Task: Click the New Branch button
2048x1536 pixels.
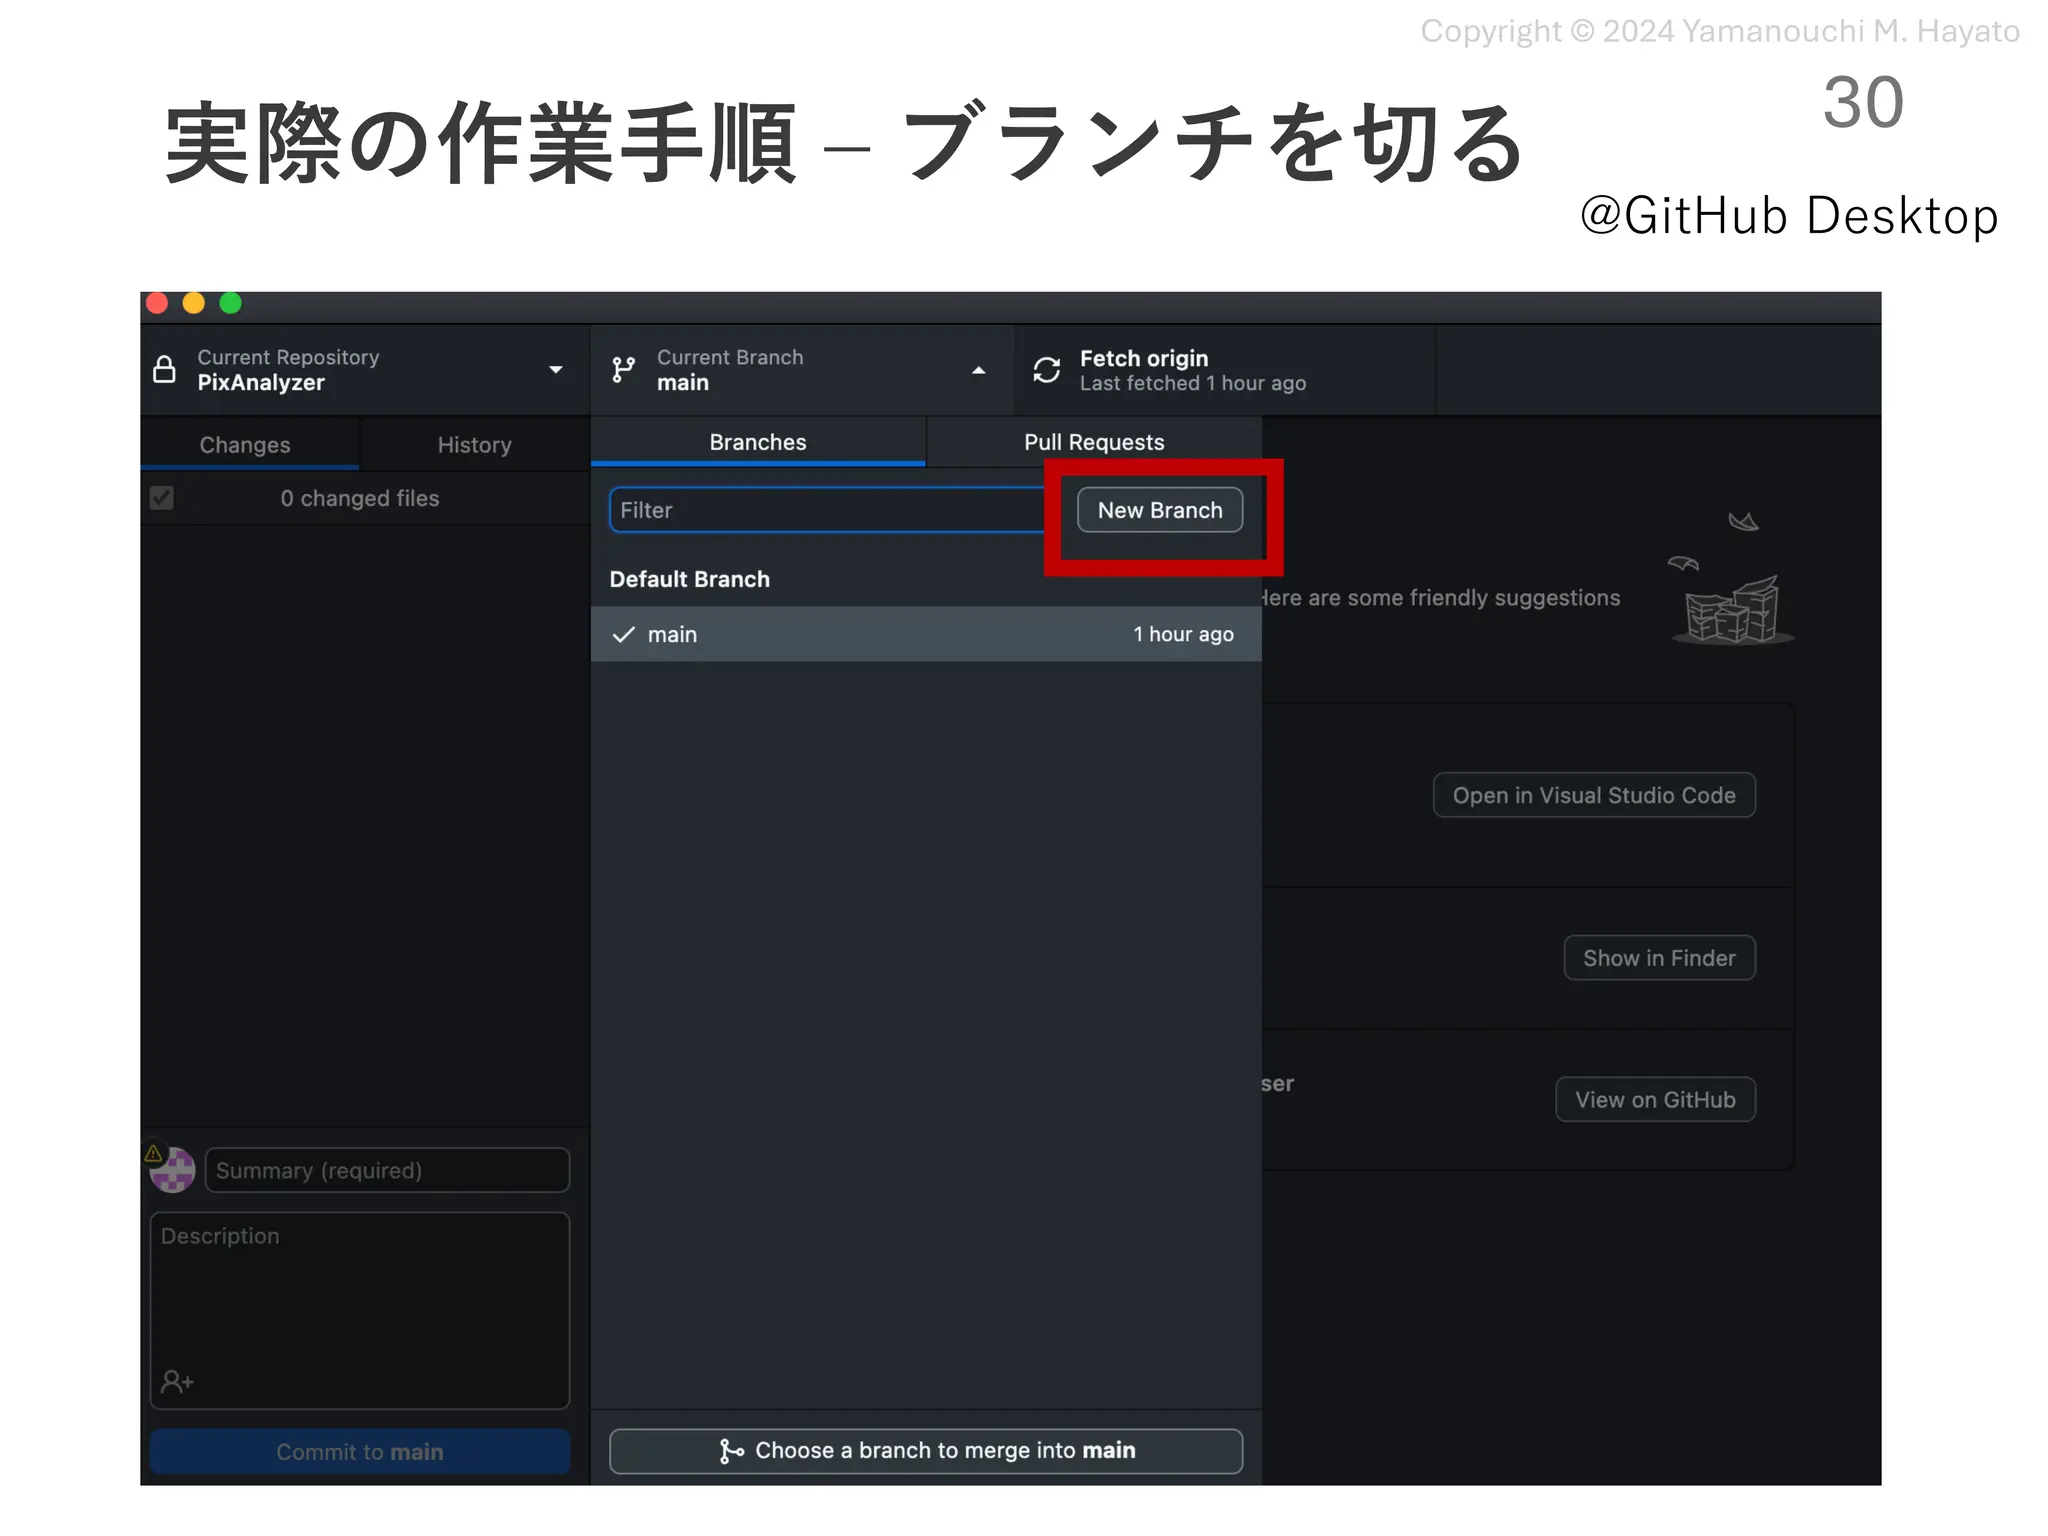Action: 1160,510
